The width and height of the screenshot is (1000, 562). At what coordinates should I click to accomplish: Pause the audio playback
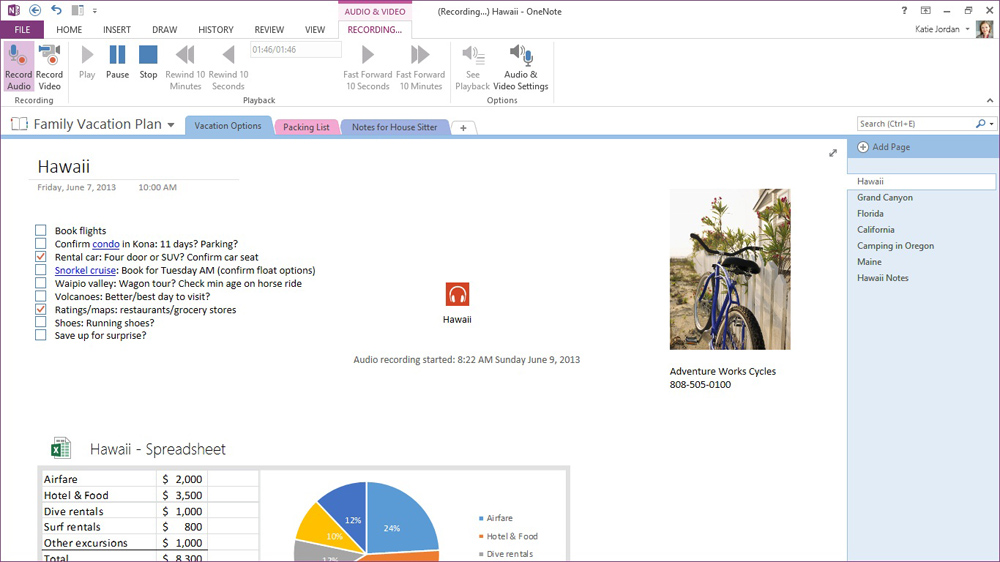click(x=117, y=63)
